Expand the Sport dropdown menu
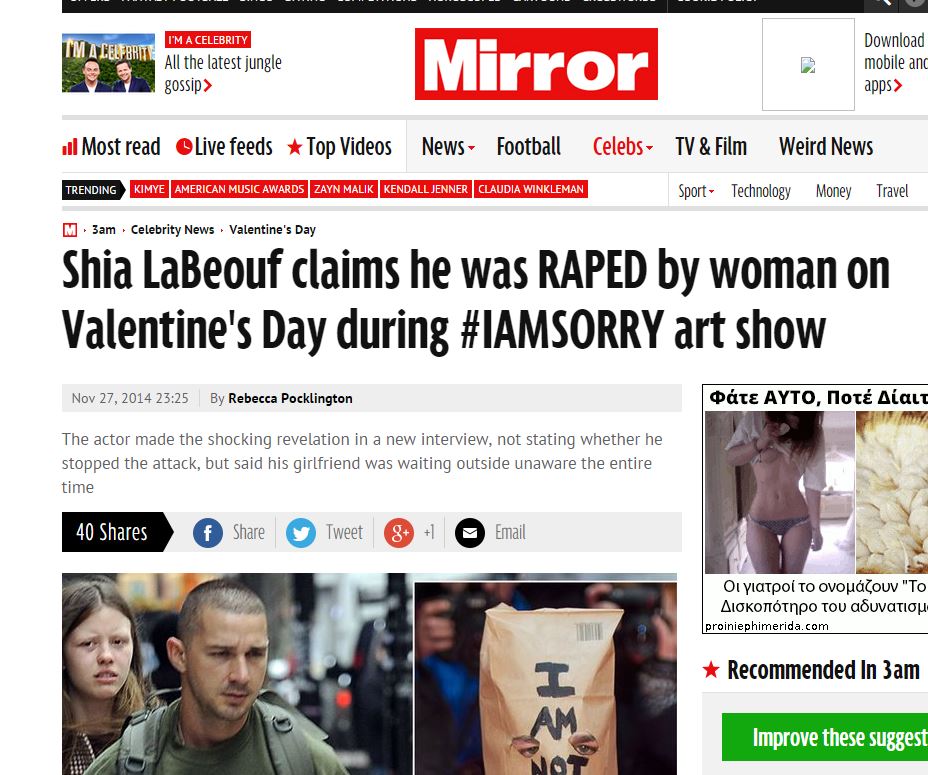 tap(696, 191)
